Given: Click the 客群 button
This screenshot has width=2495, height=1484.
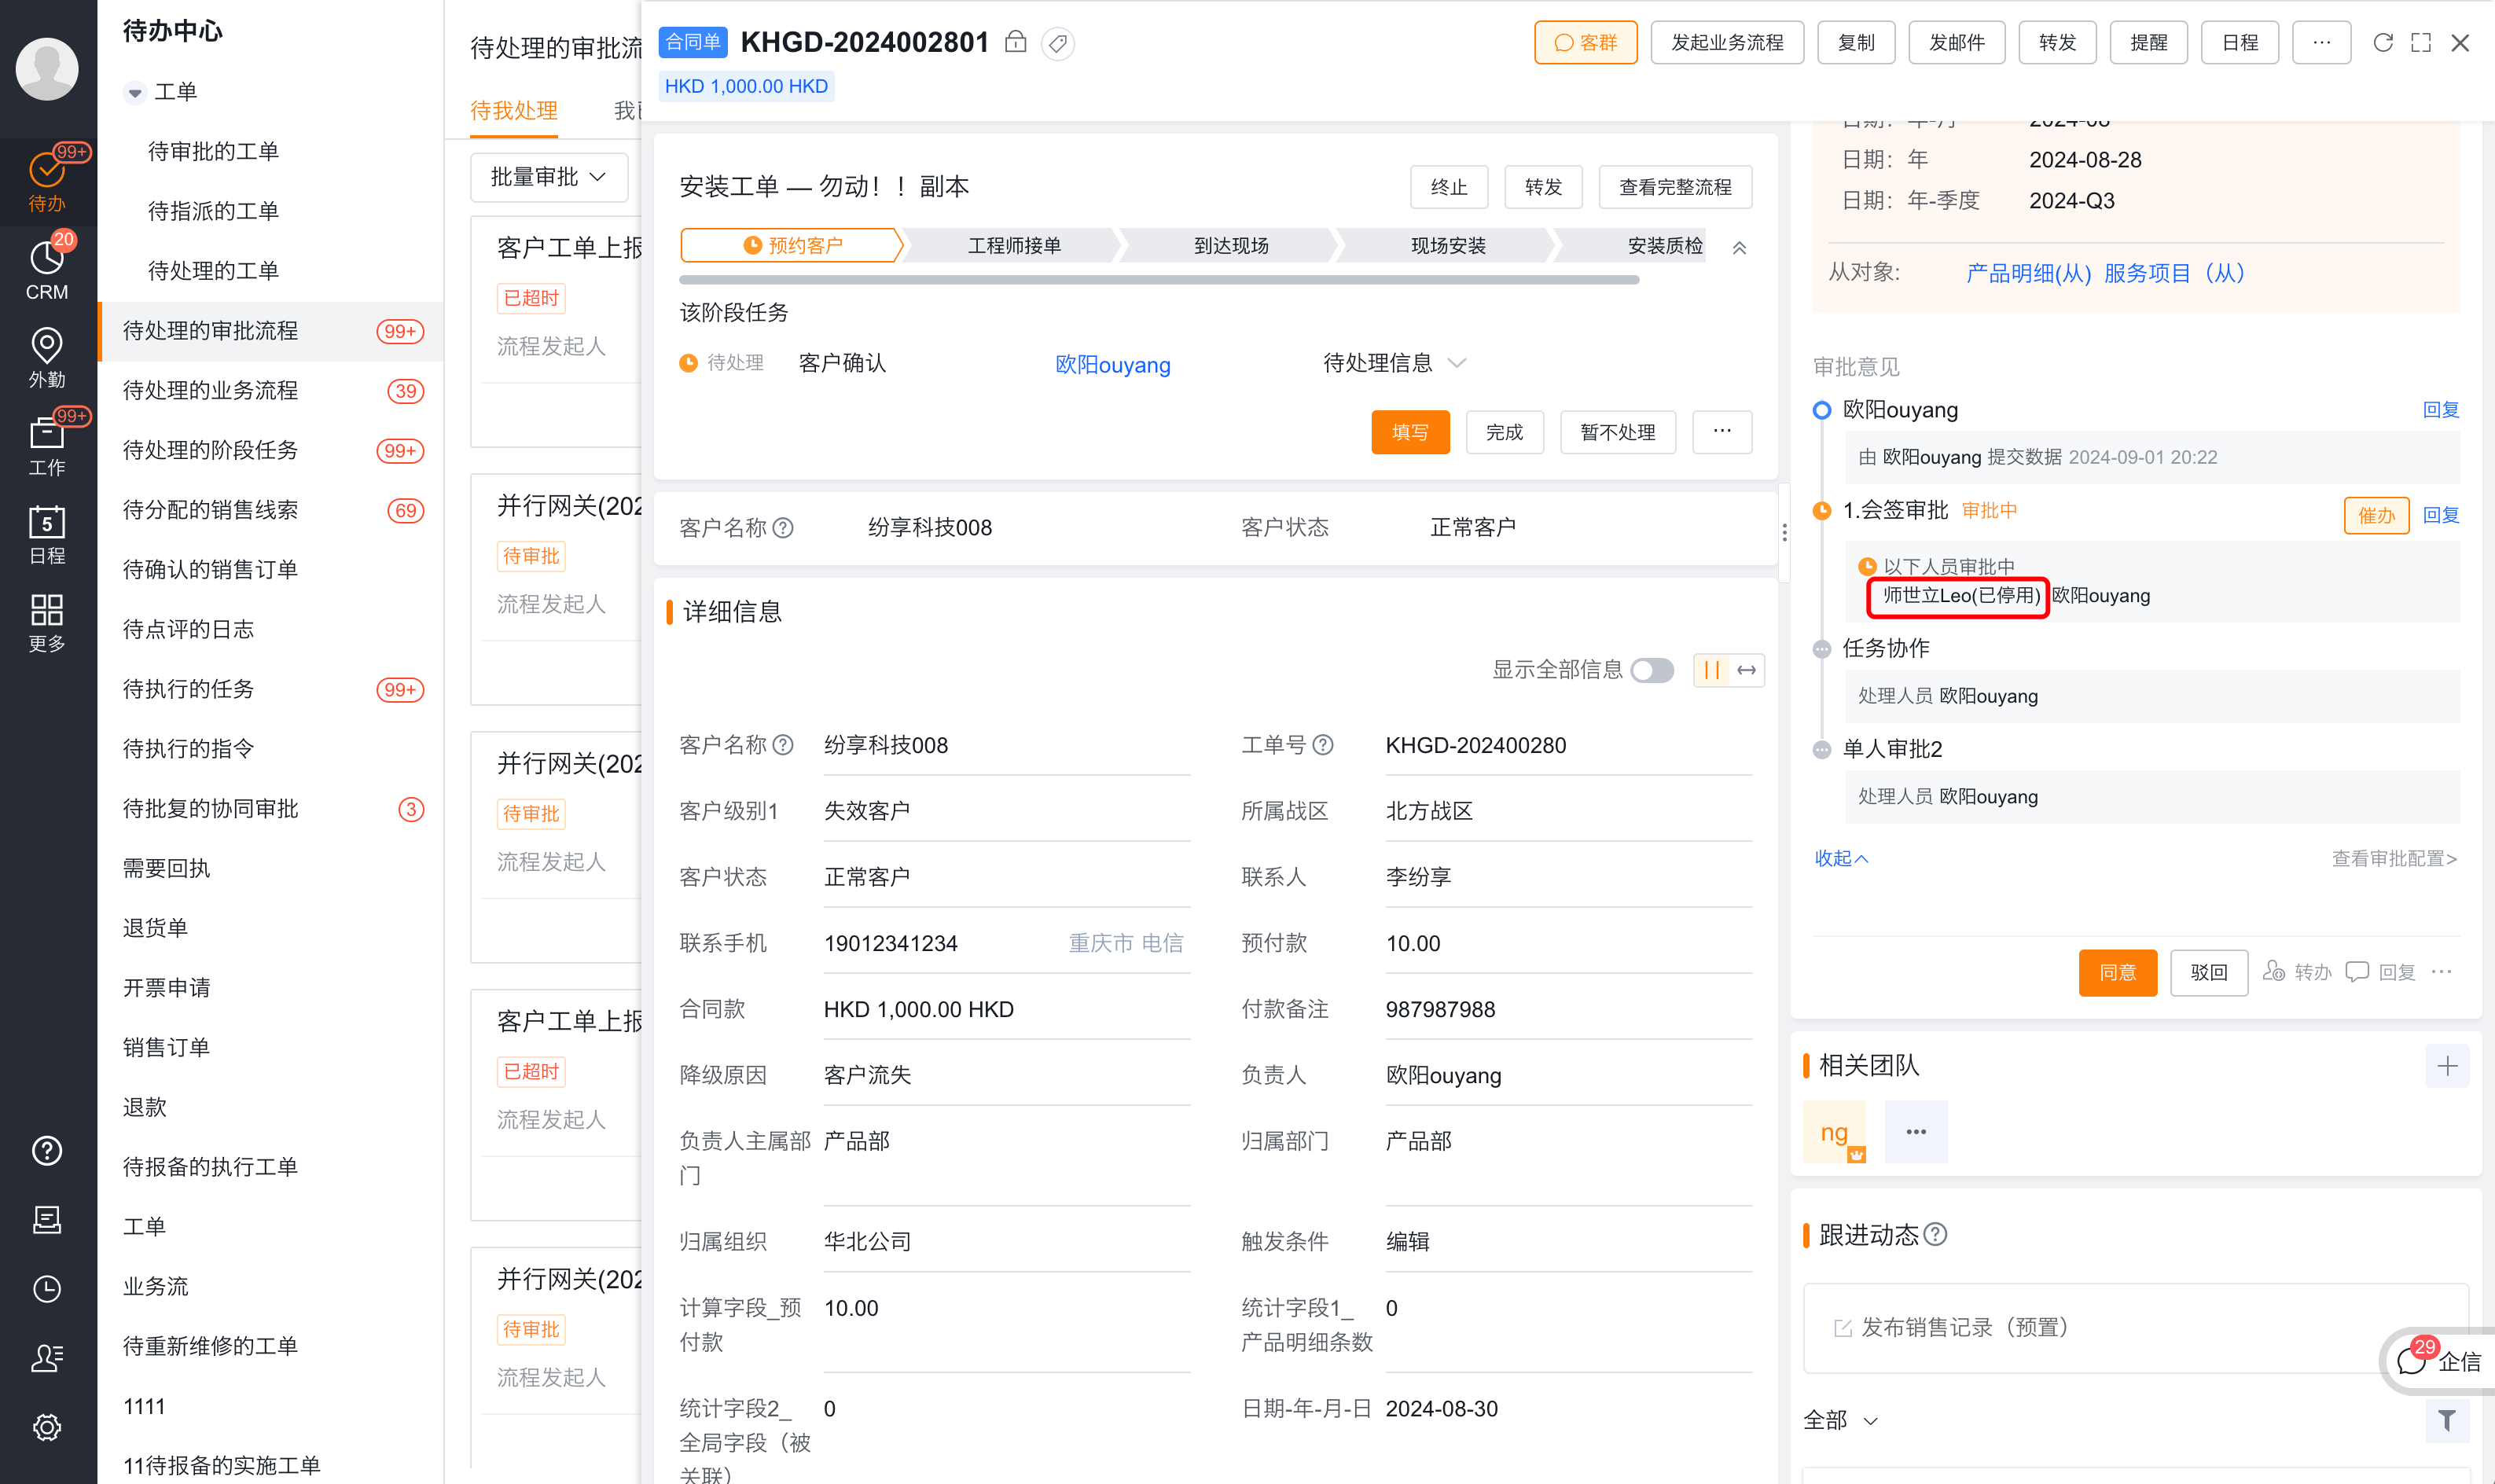Looking at the screenshot, I should tap(1585, 43).
